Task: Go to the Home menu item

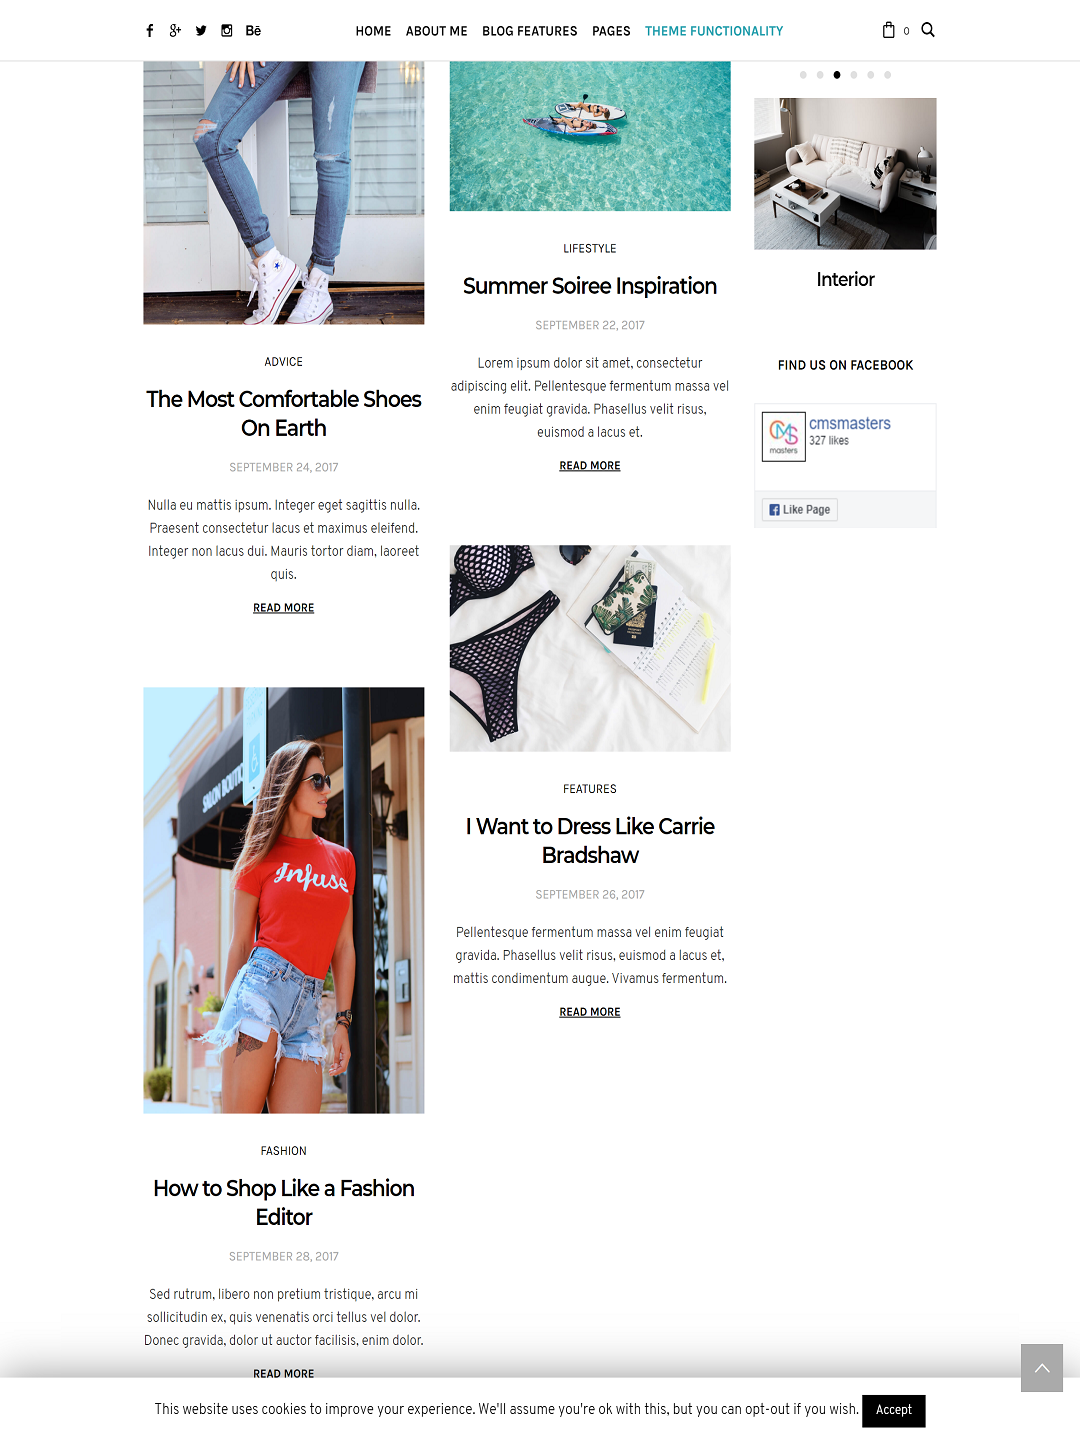Action: pyautogui.click(x=373, y=31)
